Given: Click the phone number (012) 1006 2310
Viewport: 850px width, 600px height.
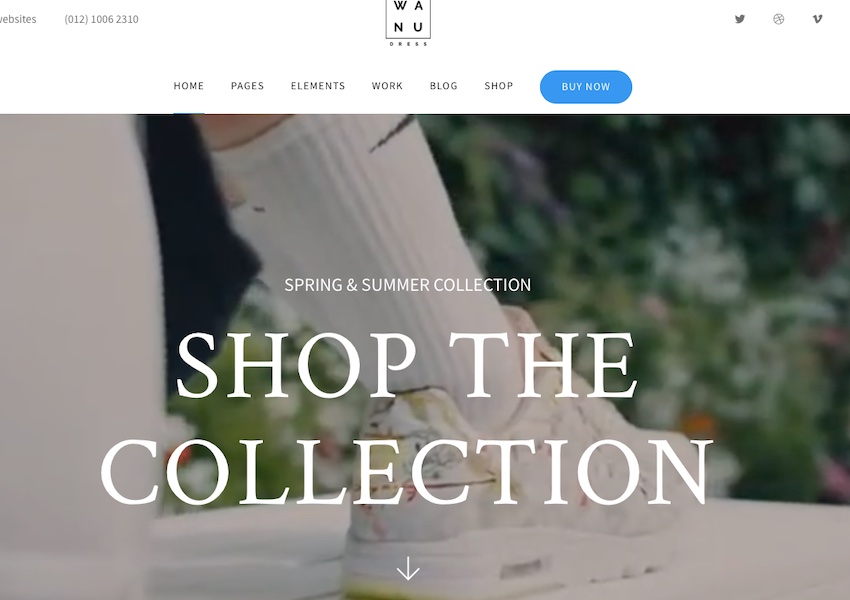Looking at the screenshot, I should click(x=101, y=19).
